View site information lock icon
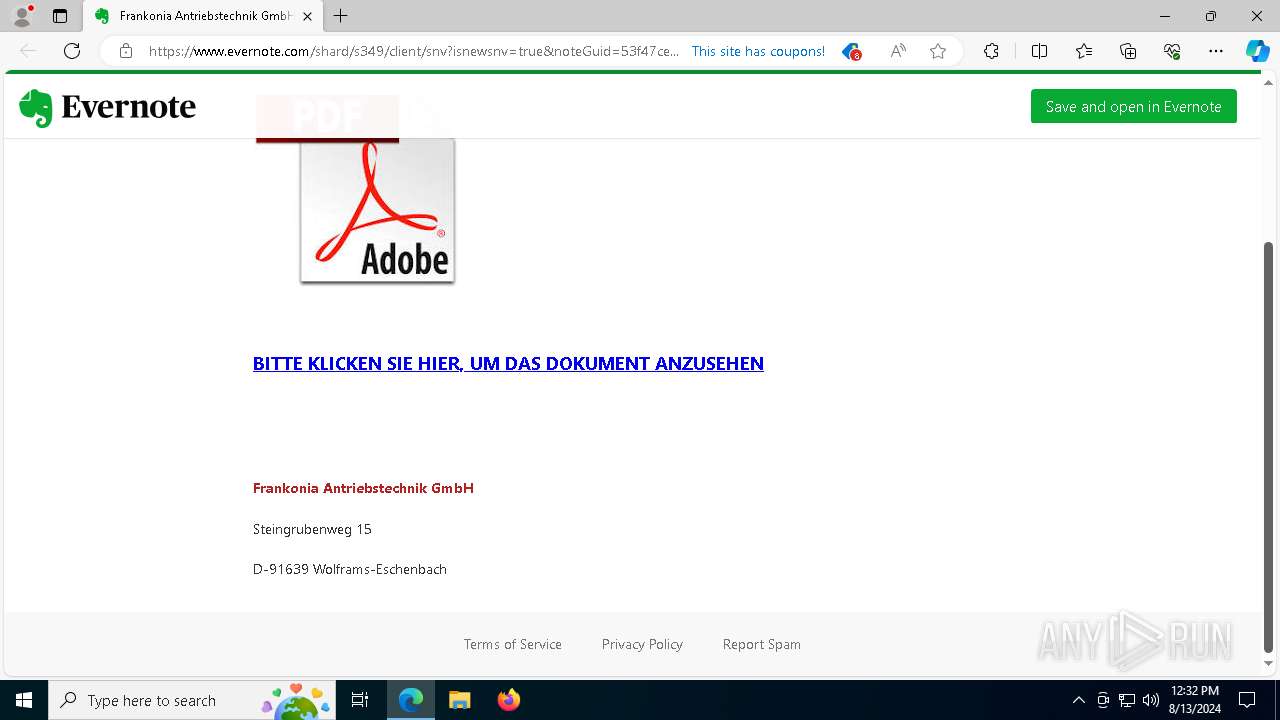Image resolution: width=1280 pixels, height=720 pixels. pyautogui.click(x=126, y=51)
